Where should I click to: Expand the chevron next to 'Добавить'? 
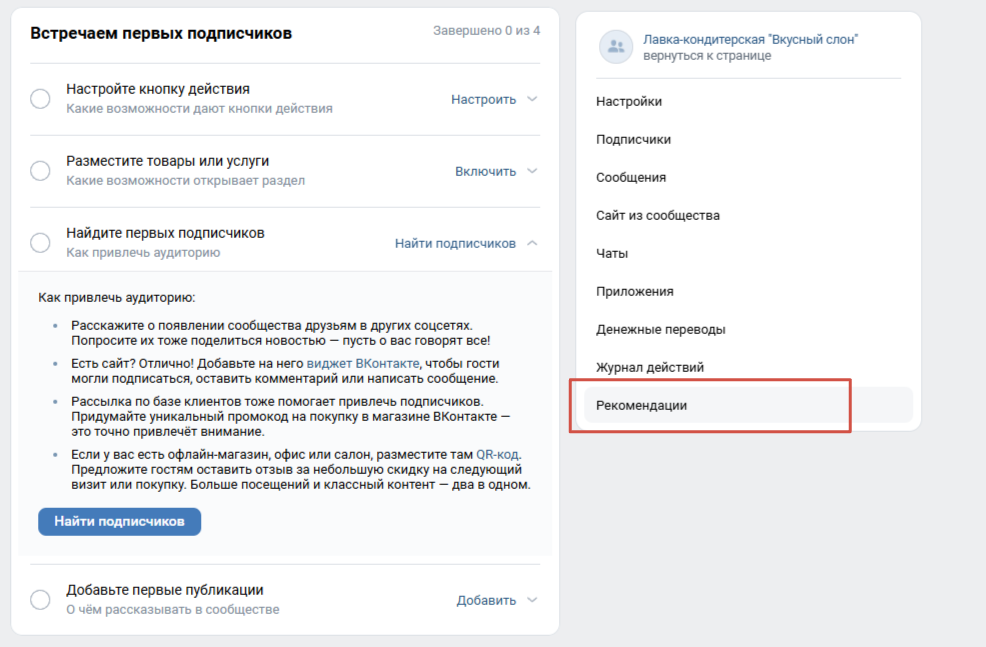click(532, 600)
